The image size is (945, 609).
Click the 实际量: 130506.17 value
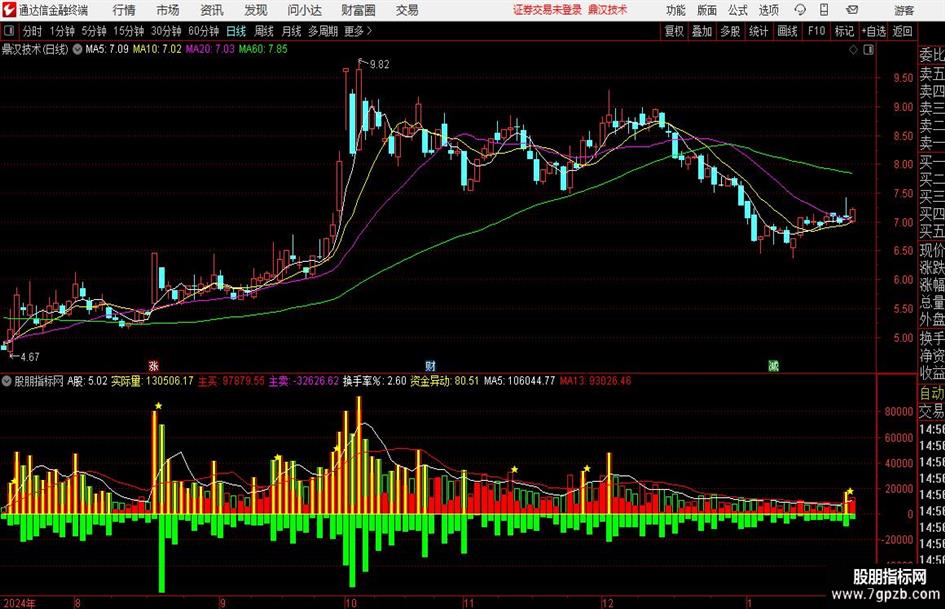(152, 381)
